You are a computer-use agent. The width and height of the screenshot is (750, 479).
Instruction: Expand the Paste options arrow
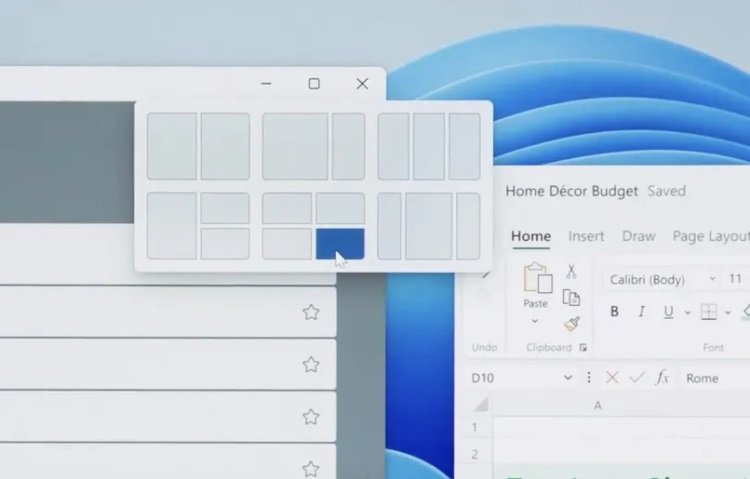535,321
